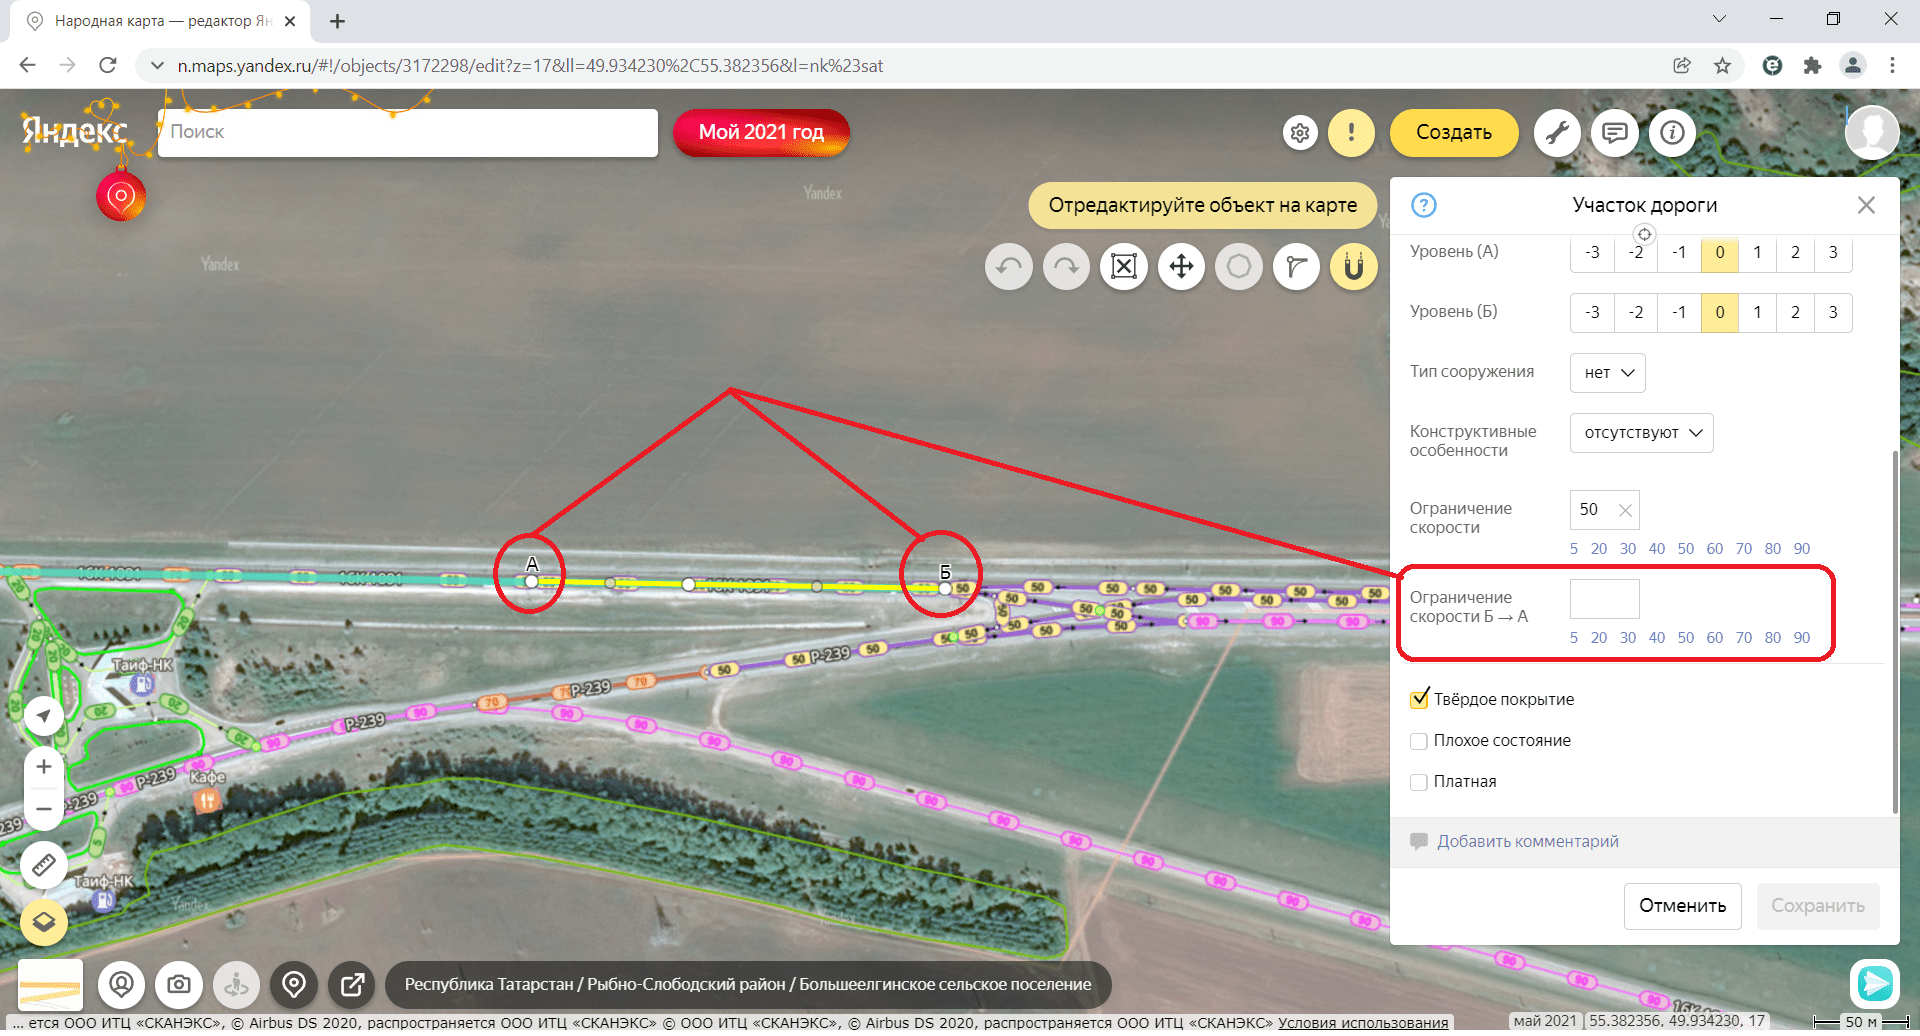Open the Создать menu button
Viewport: 1920px width, 1036px height.
1453,132
